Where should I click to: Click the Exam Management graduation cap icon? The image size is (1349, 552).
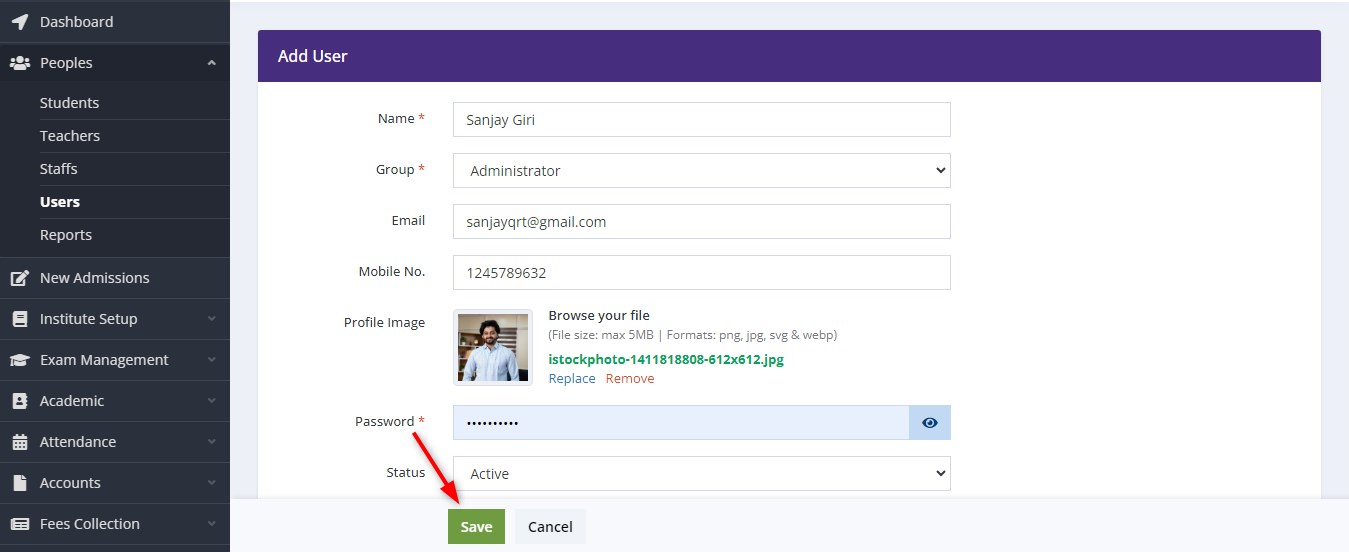20,359
